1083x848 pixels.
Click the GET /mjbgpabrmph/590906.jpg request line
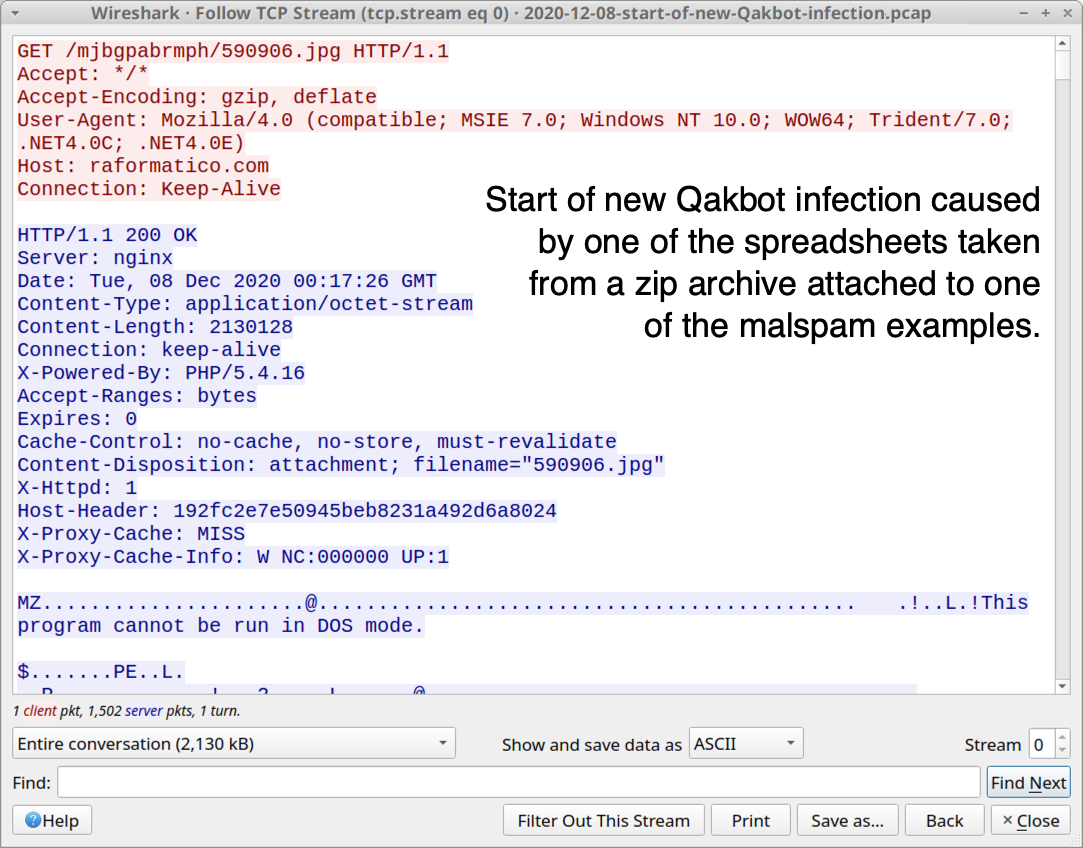click(233, 51)
